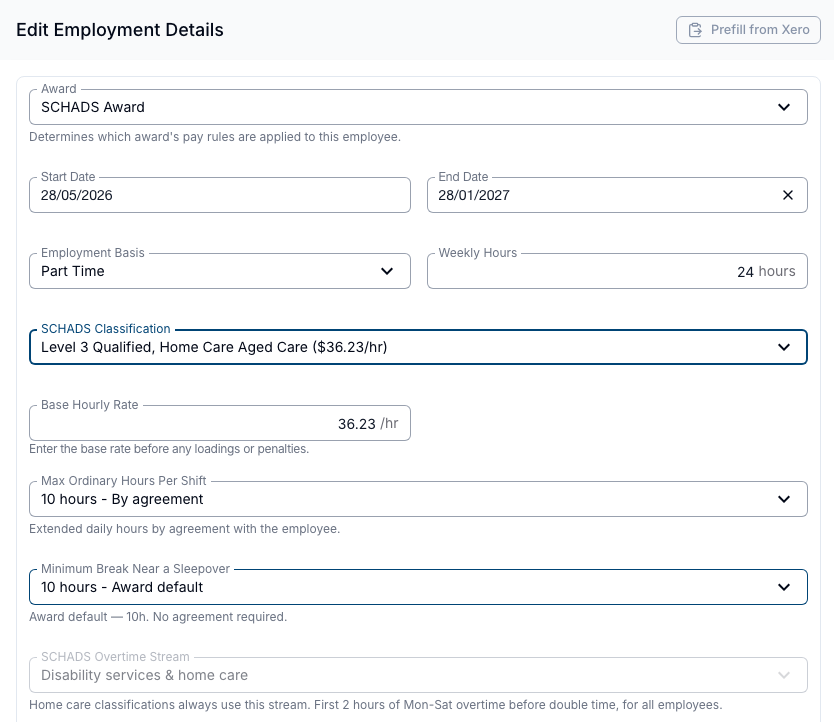Viewport: 834px width, 722px height.
Task: Open the SCHADS Classification dropdown
Action: click(418, 347)
